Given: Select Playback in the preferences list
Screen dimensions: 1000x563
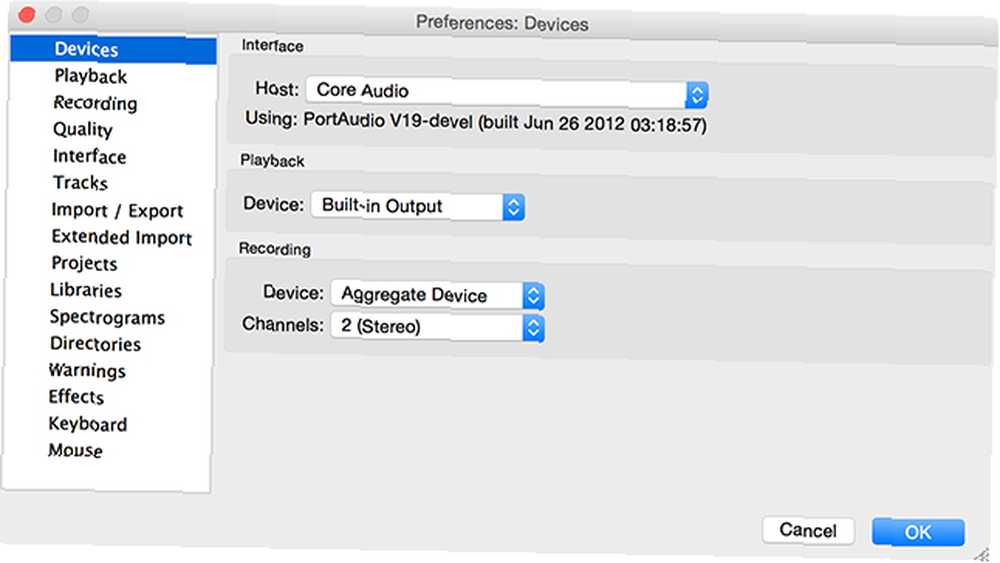Looking at the screenshot, I should pyautogui.click(x=91, y=77).
